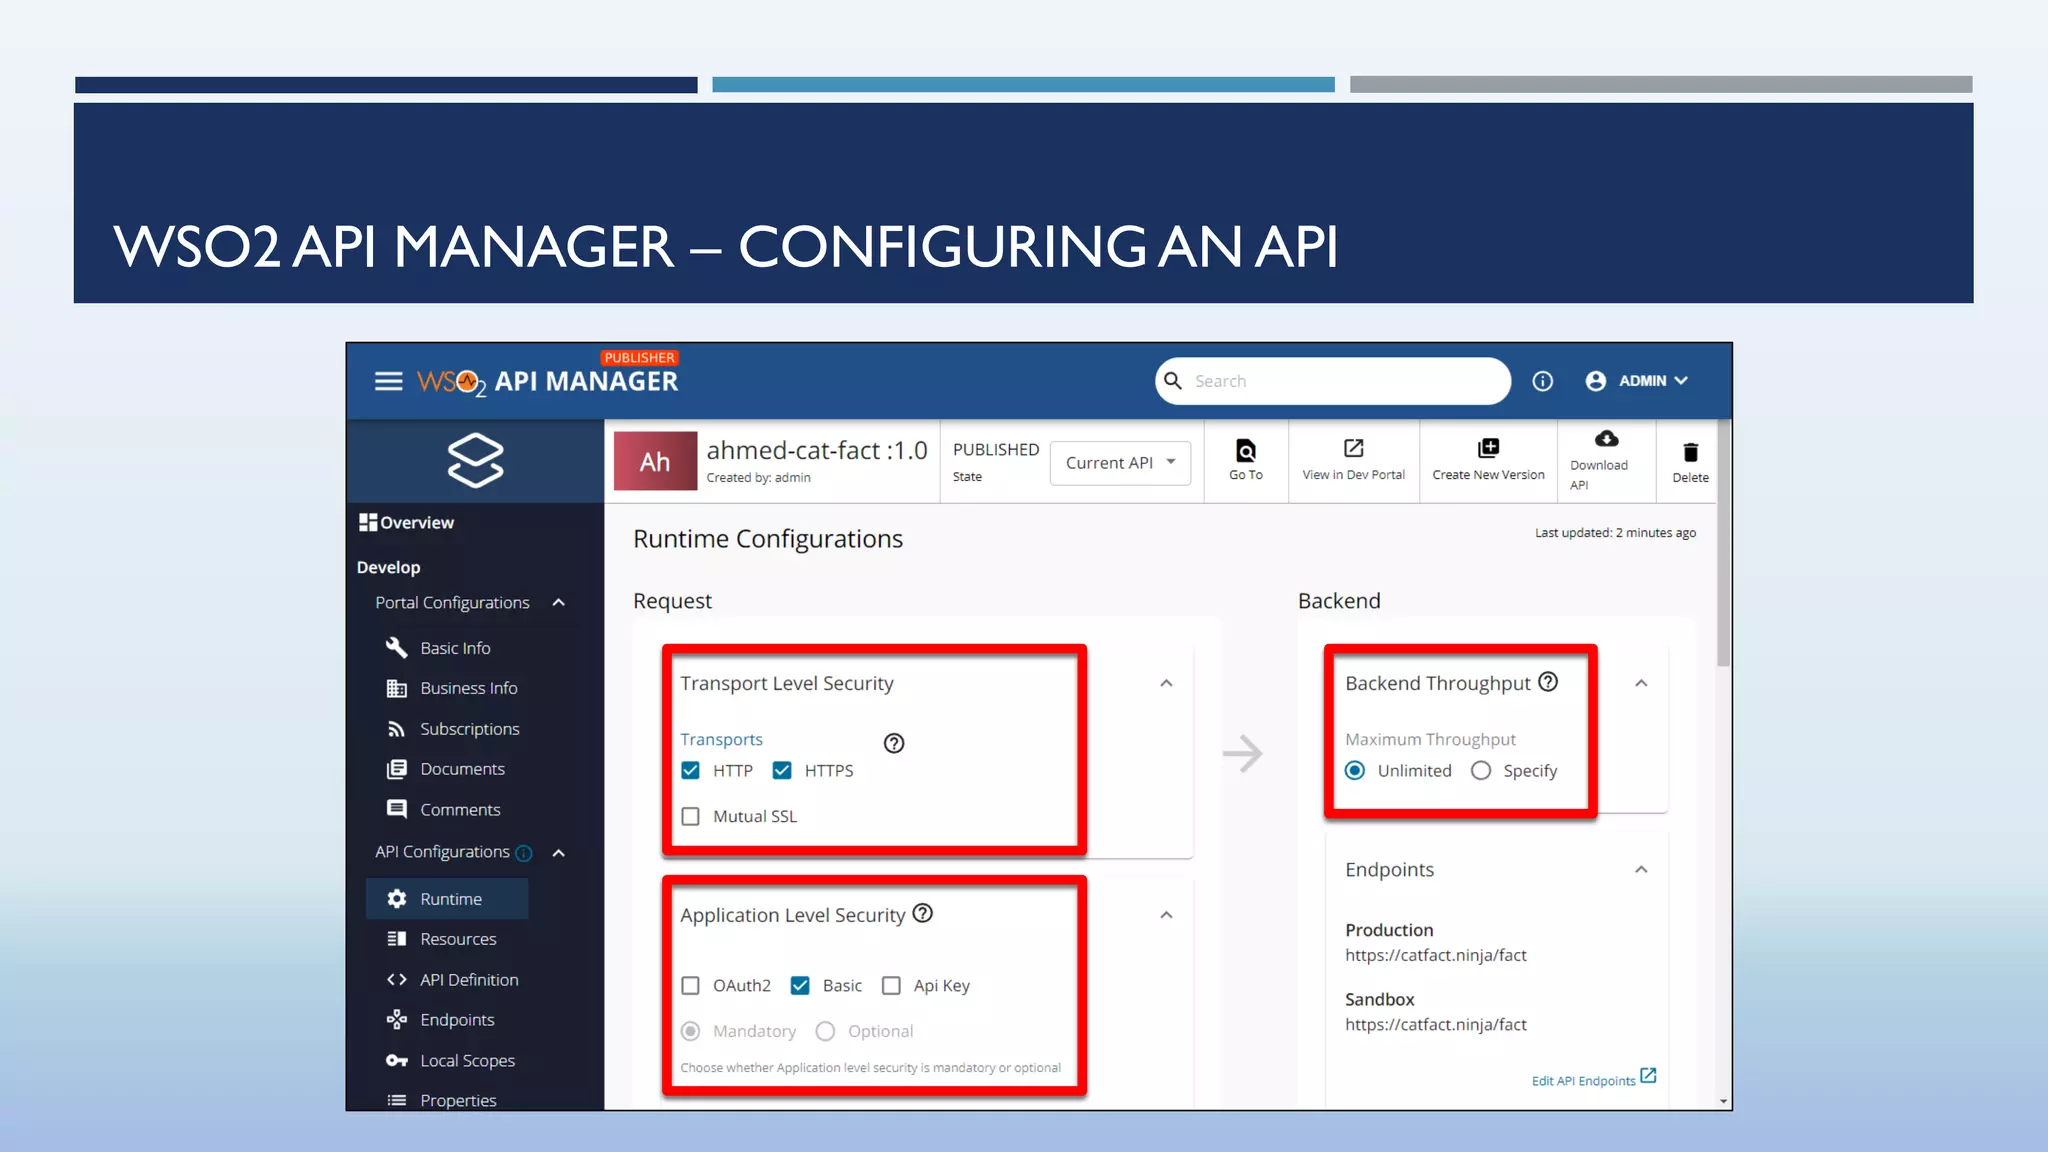Uncheck the HTTP transport checkbox

coord(690,770)
